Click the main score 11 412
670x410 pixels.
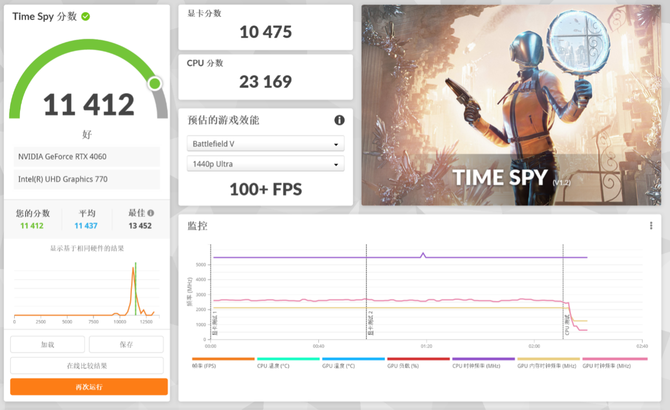click(x=89, y=105)
